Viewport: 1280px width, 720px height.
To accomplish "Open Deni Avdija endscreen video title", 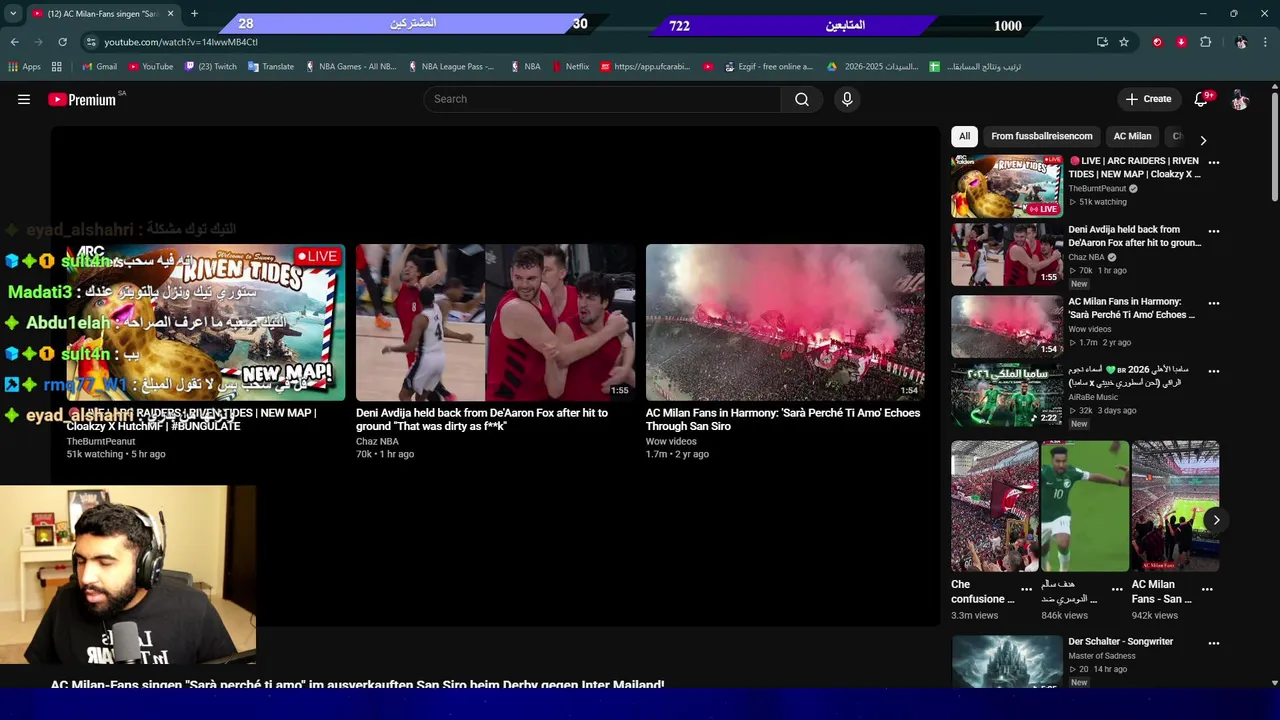I will tap(482, 419).
